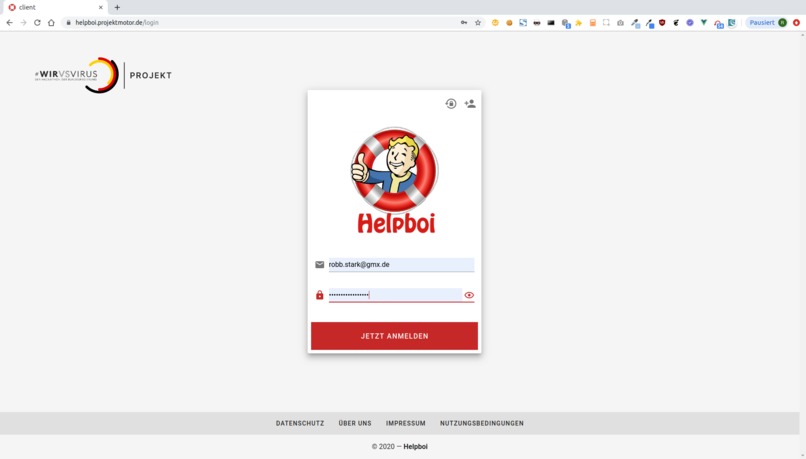Show the password with the eye icon
The height and width of the screenshot is (459, 806).
pyautogui.click(x=469, y=295)
